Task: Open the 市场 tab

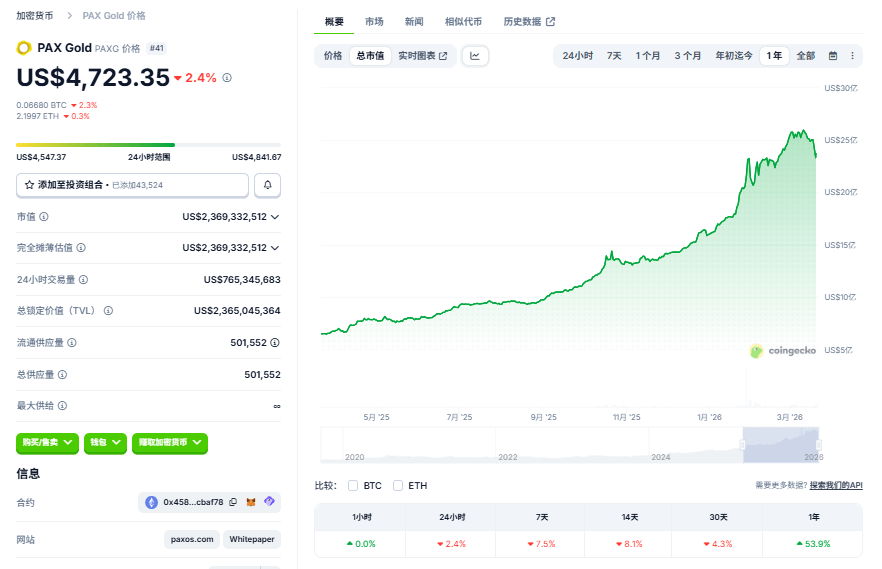Action: 374,21
